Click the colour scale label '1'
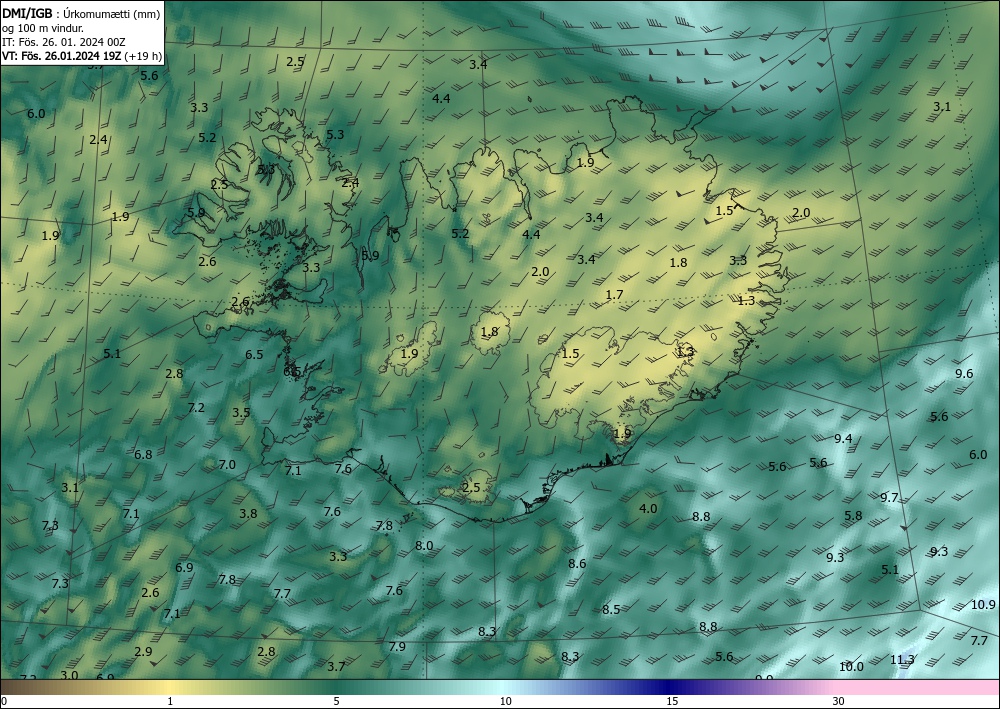The height and width of the screenshot is (709, 1000). coord(170,702)
